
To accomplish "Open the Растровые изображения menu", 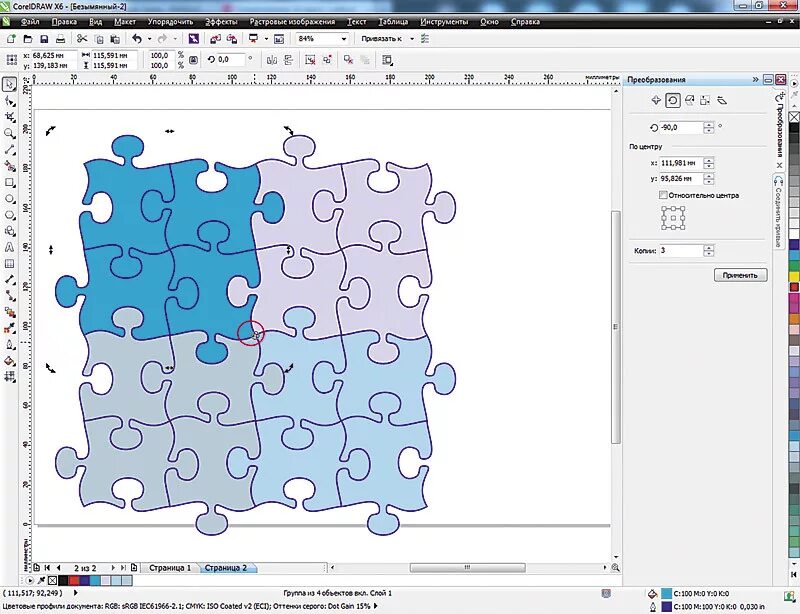I will [292, 22].
